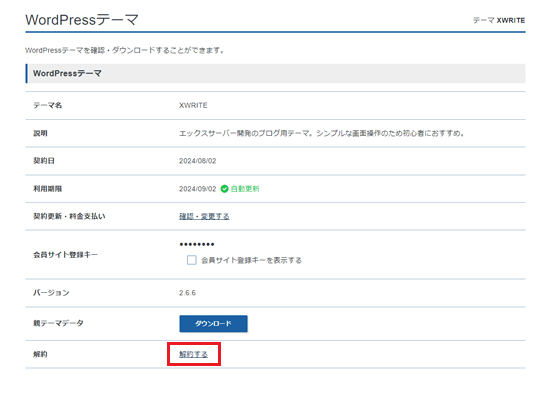Image resolution: width=550 pixels, height=400 pixels.
Task: Open the 解約する cancellation link
Action: 193,354
